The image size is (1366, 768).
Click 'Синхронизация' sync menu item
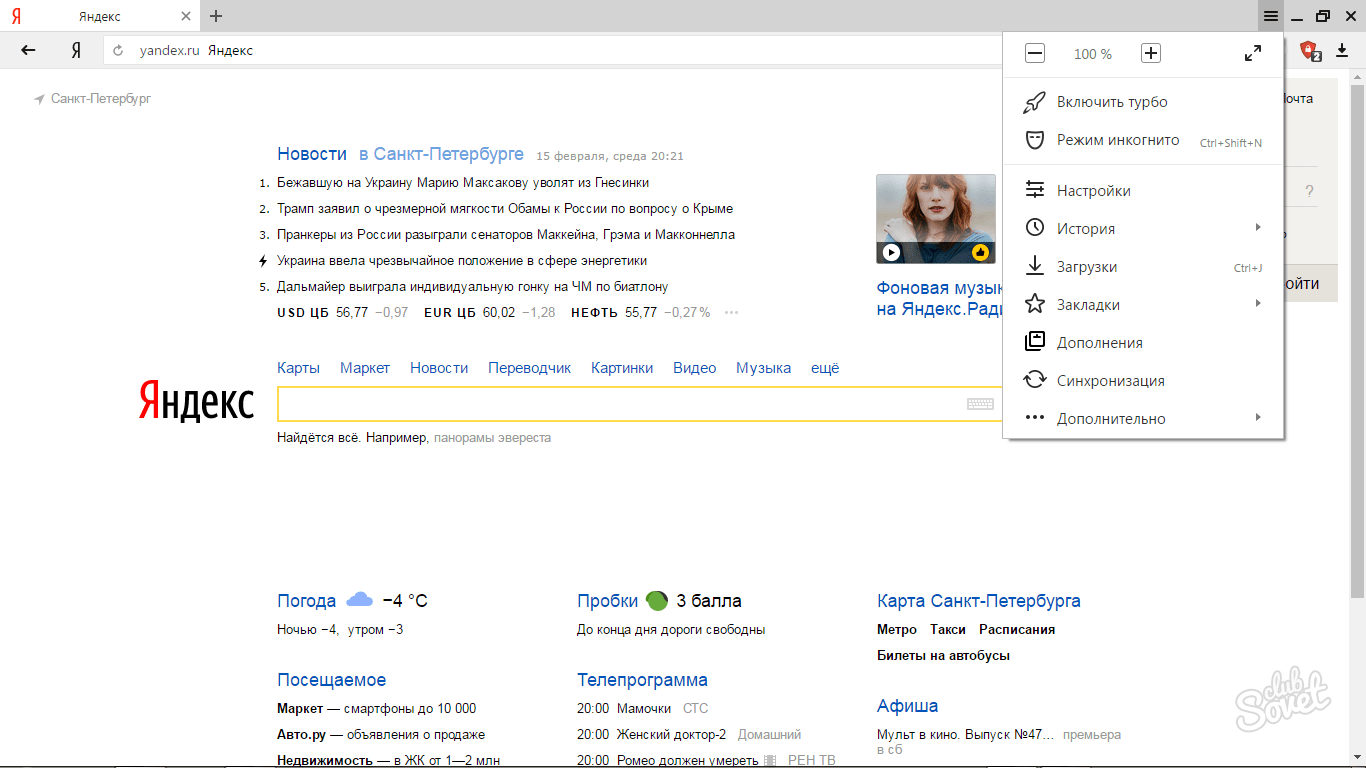[x=1110, y=381]
